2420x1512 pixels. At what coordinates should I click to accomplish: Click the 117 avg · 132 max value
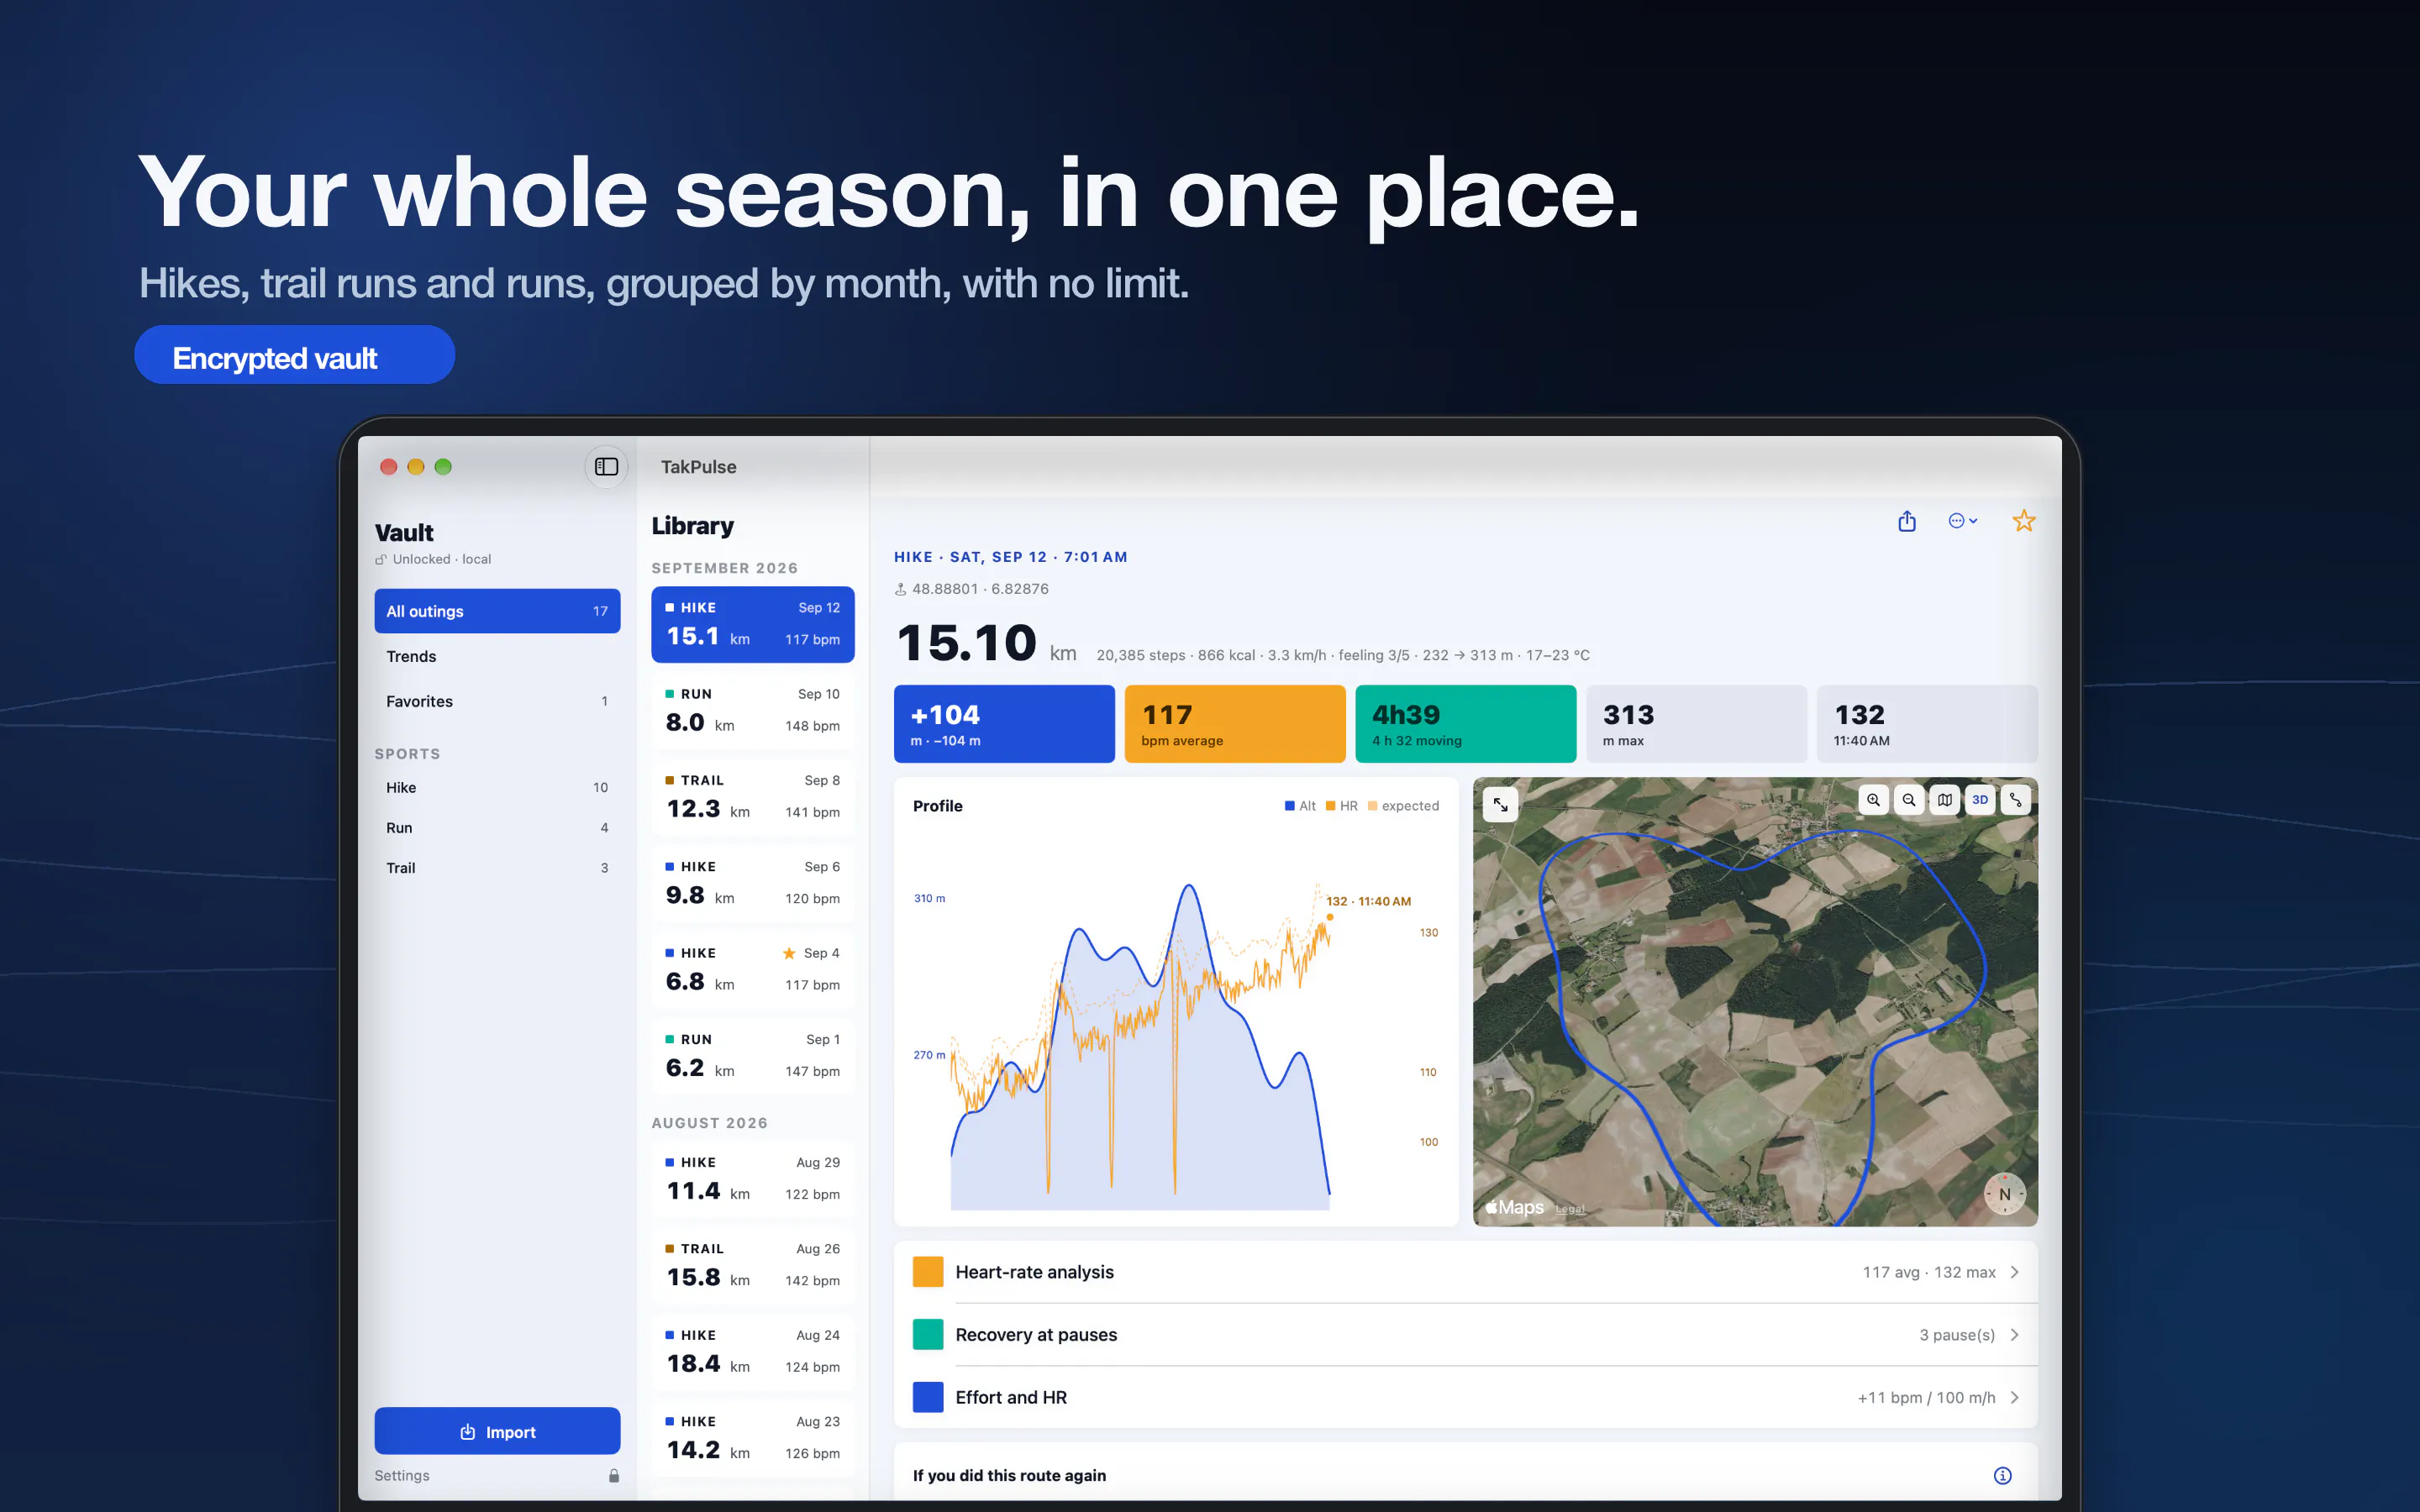click(x=1929, y=1272)
